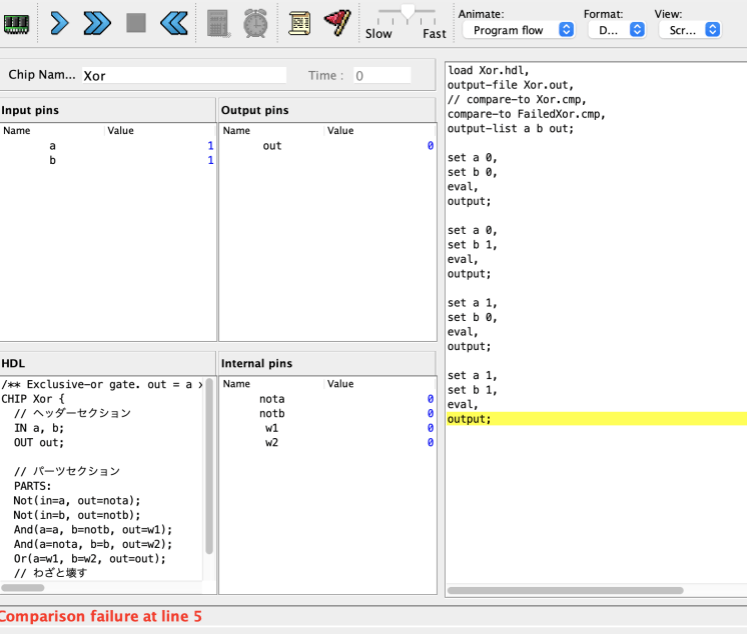747x634 pixels.
Task: Open the Format dropdown
Action: (615, 30)
